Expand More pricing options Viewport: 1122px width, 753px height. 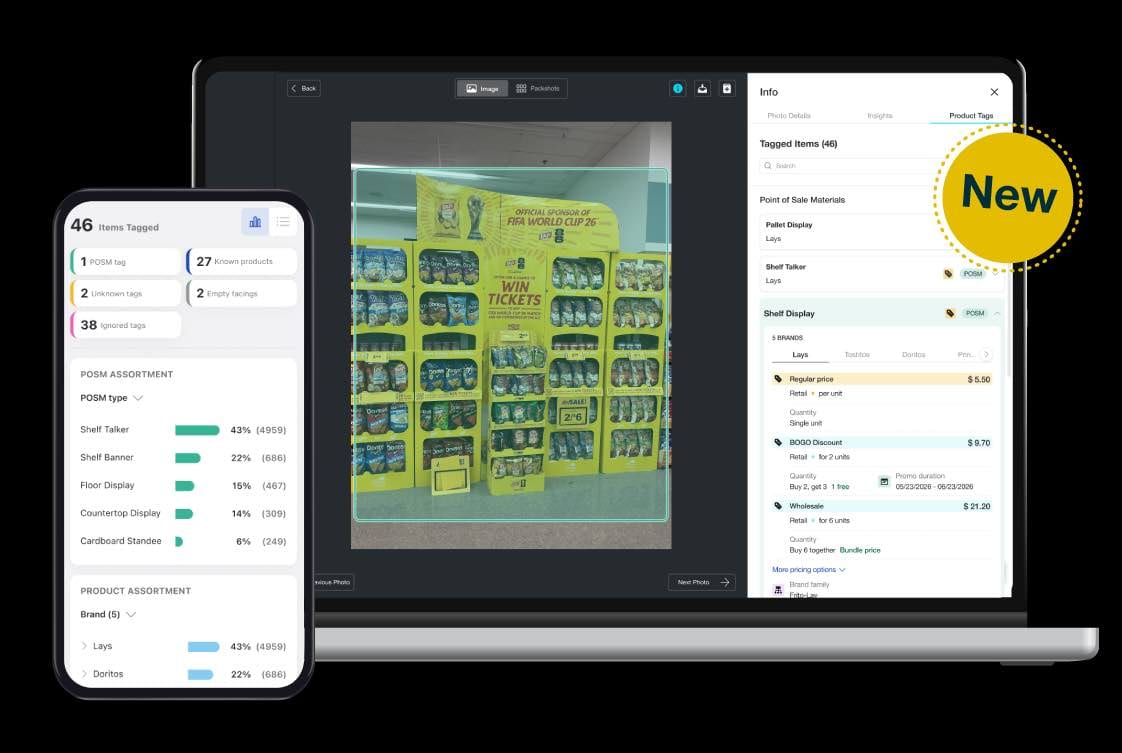pos(809,570)
